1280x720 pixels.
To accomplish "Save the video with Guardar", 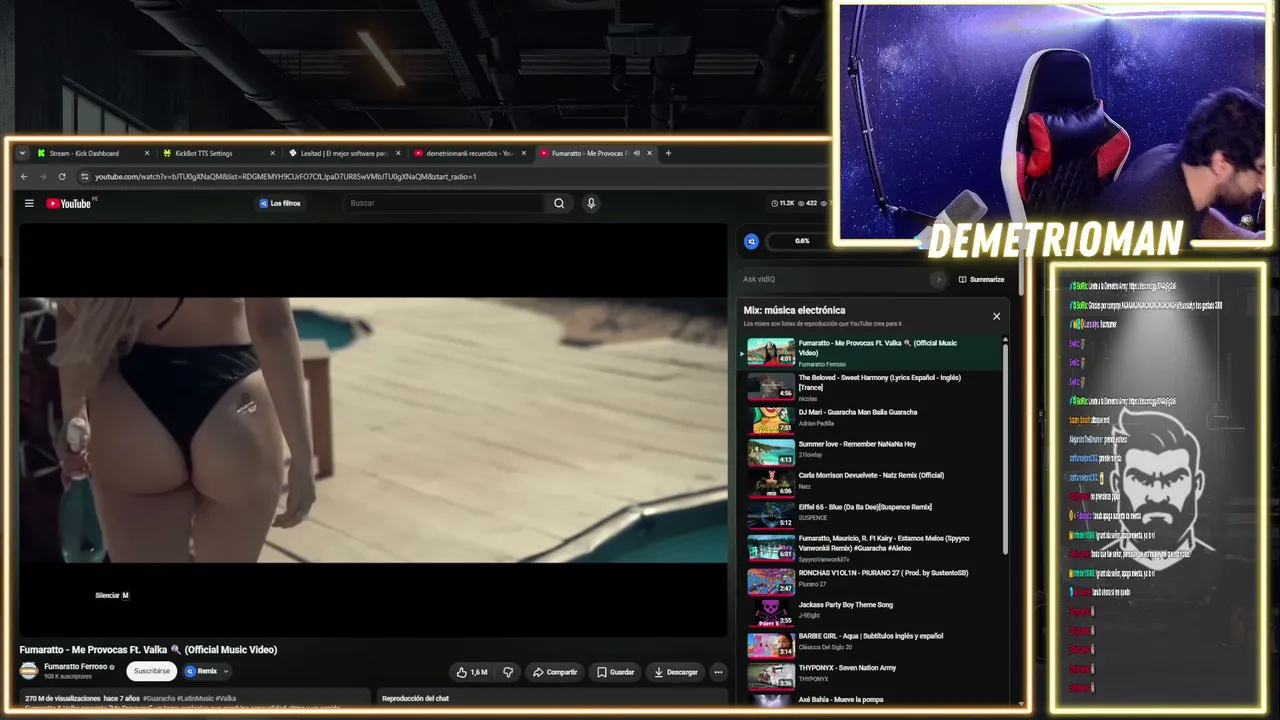I will pyautogui.click(x=615, y=672).
